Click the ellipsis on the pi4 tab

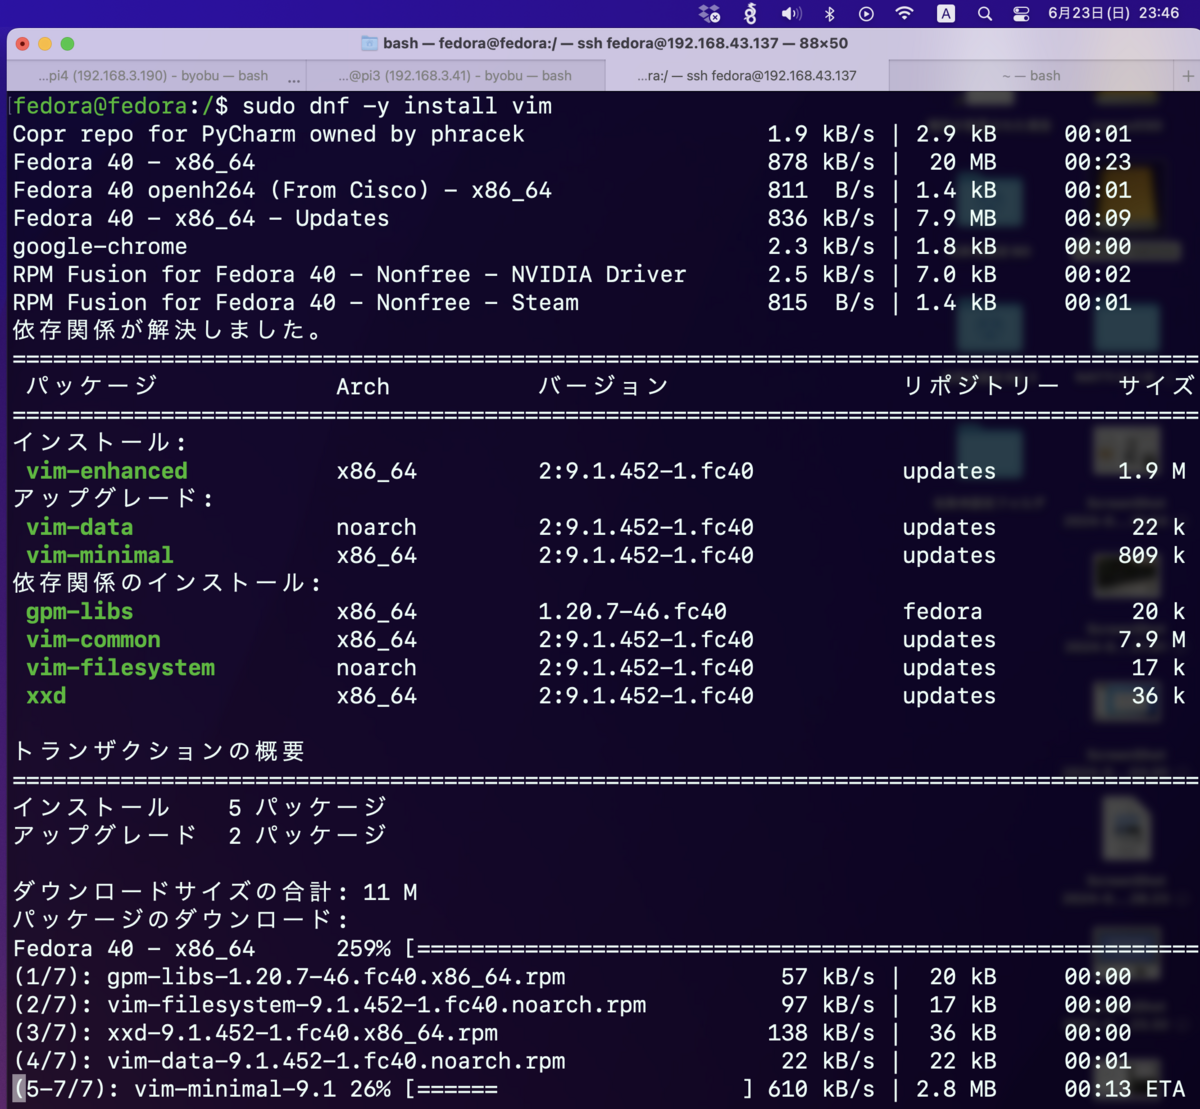[294, 78]
